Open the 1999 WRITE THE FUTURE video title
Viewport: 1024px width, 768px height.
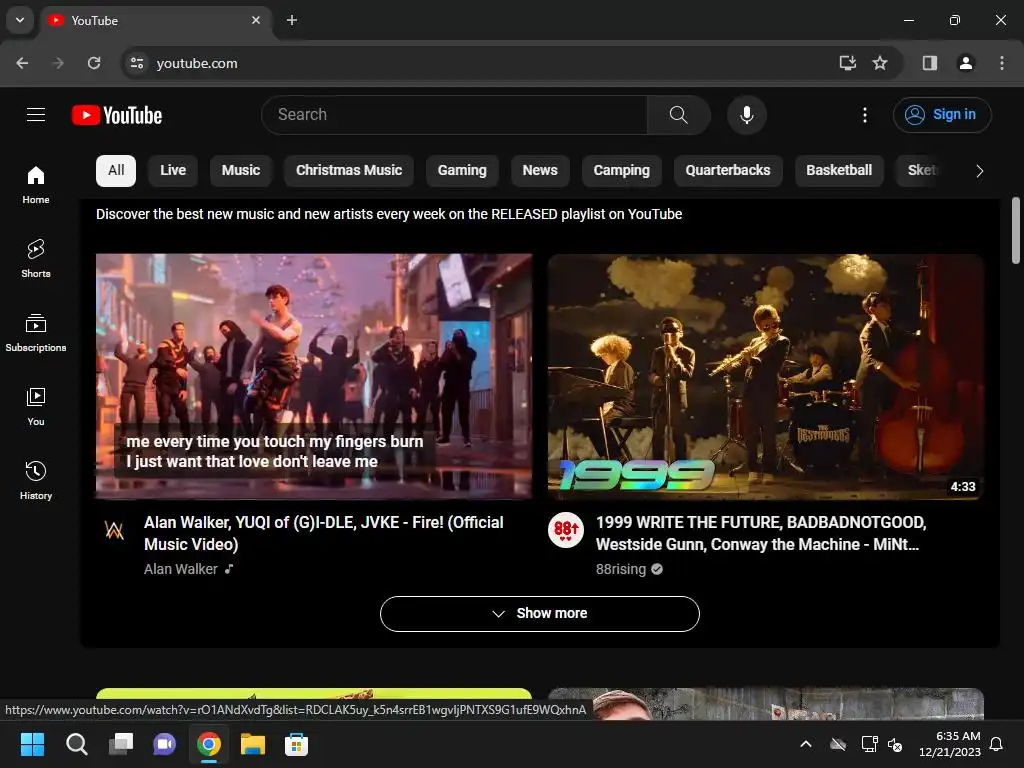[x=761, y=533]
